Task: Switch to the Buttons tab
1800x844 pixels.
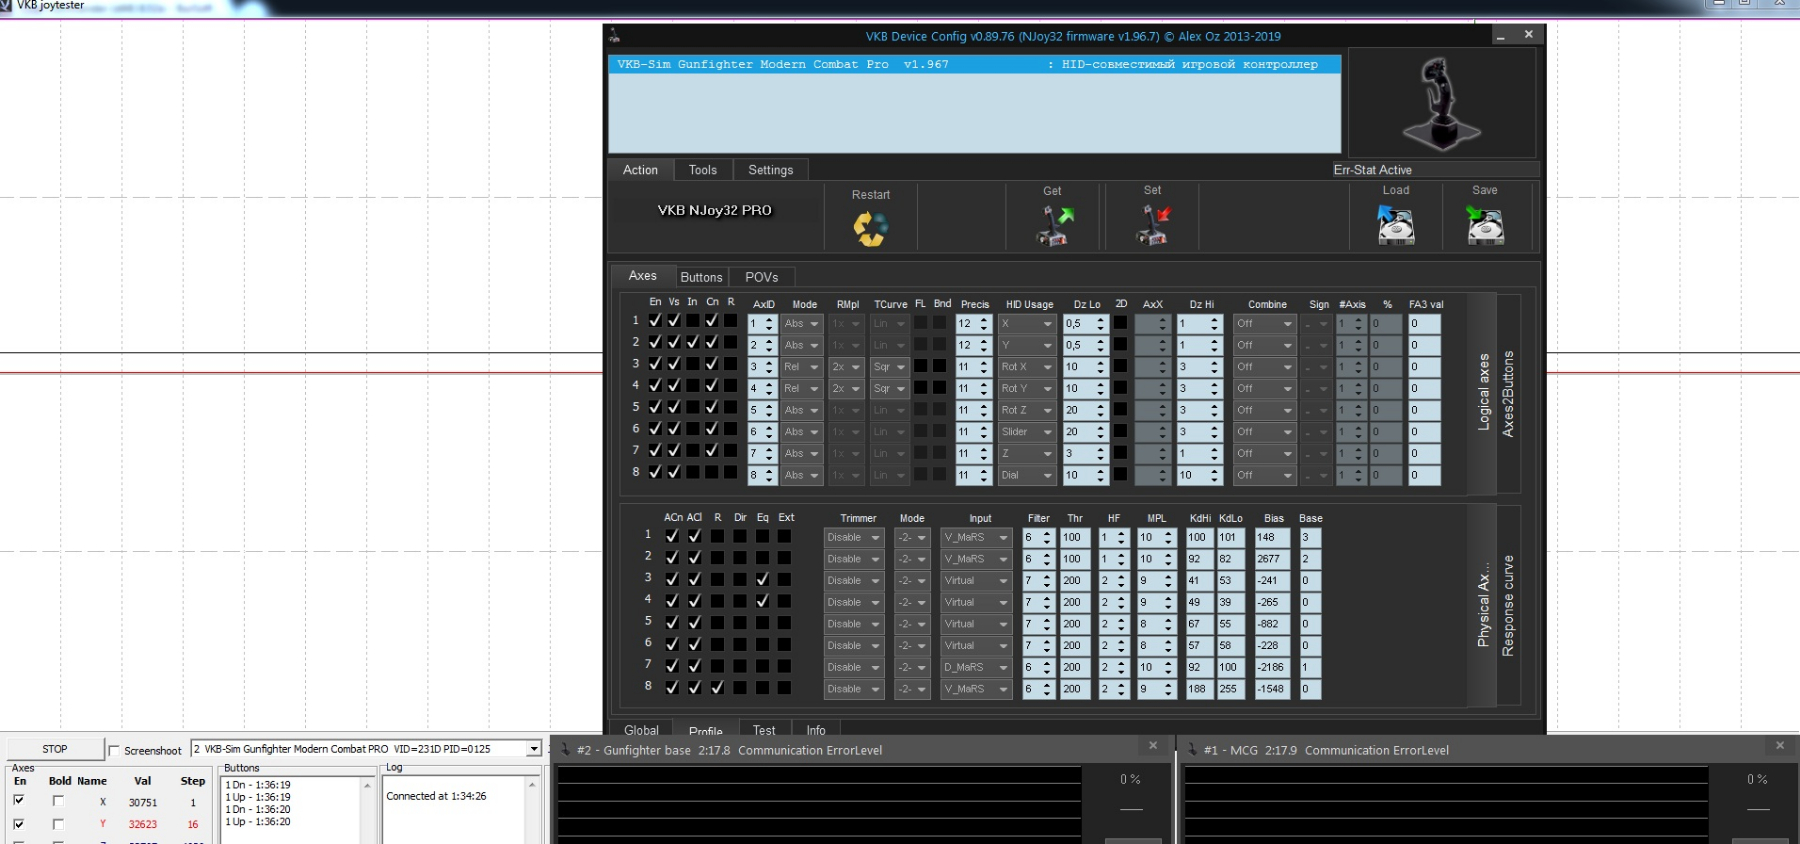Action: (x=701, y=277)
